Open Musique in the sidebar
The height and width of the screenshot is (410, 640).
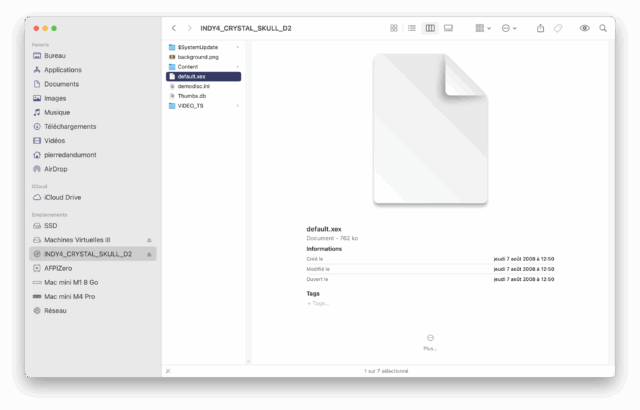(x=93, y=112)
